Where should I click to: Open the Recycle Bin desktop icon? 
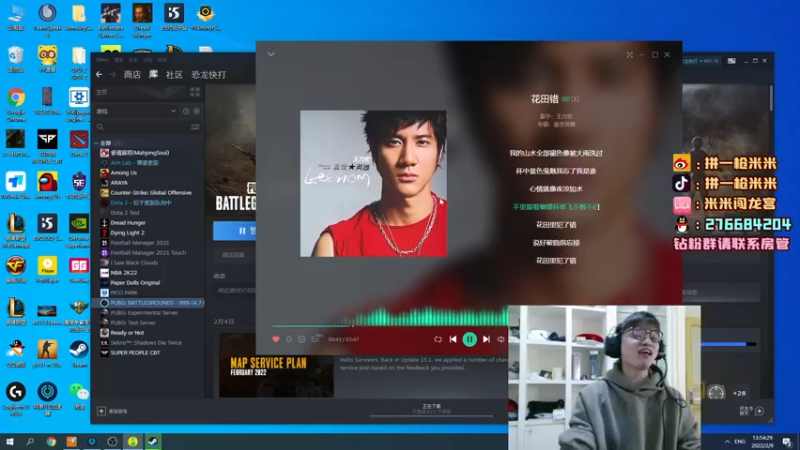[x=16, y=60]
